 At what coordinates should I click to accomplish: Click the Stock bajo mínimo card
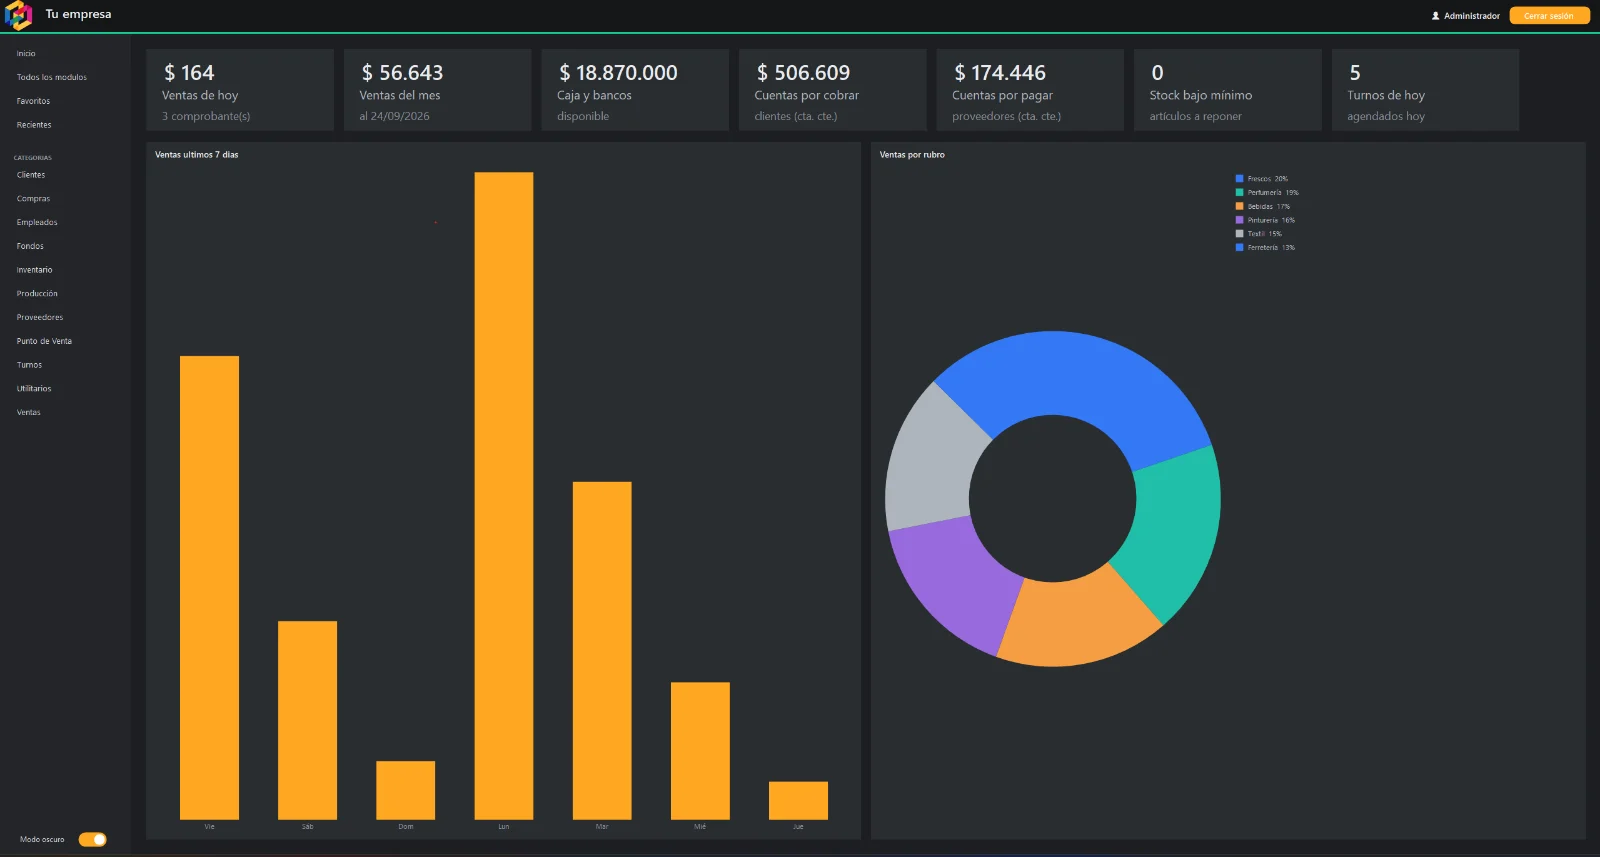pyautogui.click(x=1228, y=90)
